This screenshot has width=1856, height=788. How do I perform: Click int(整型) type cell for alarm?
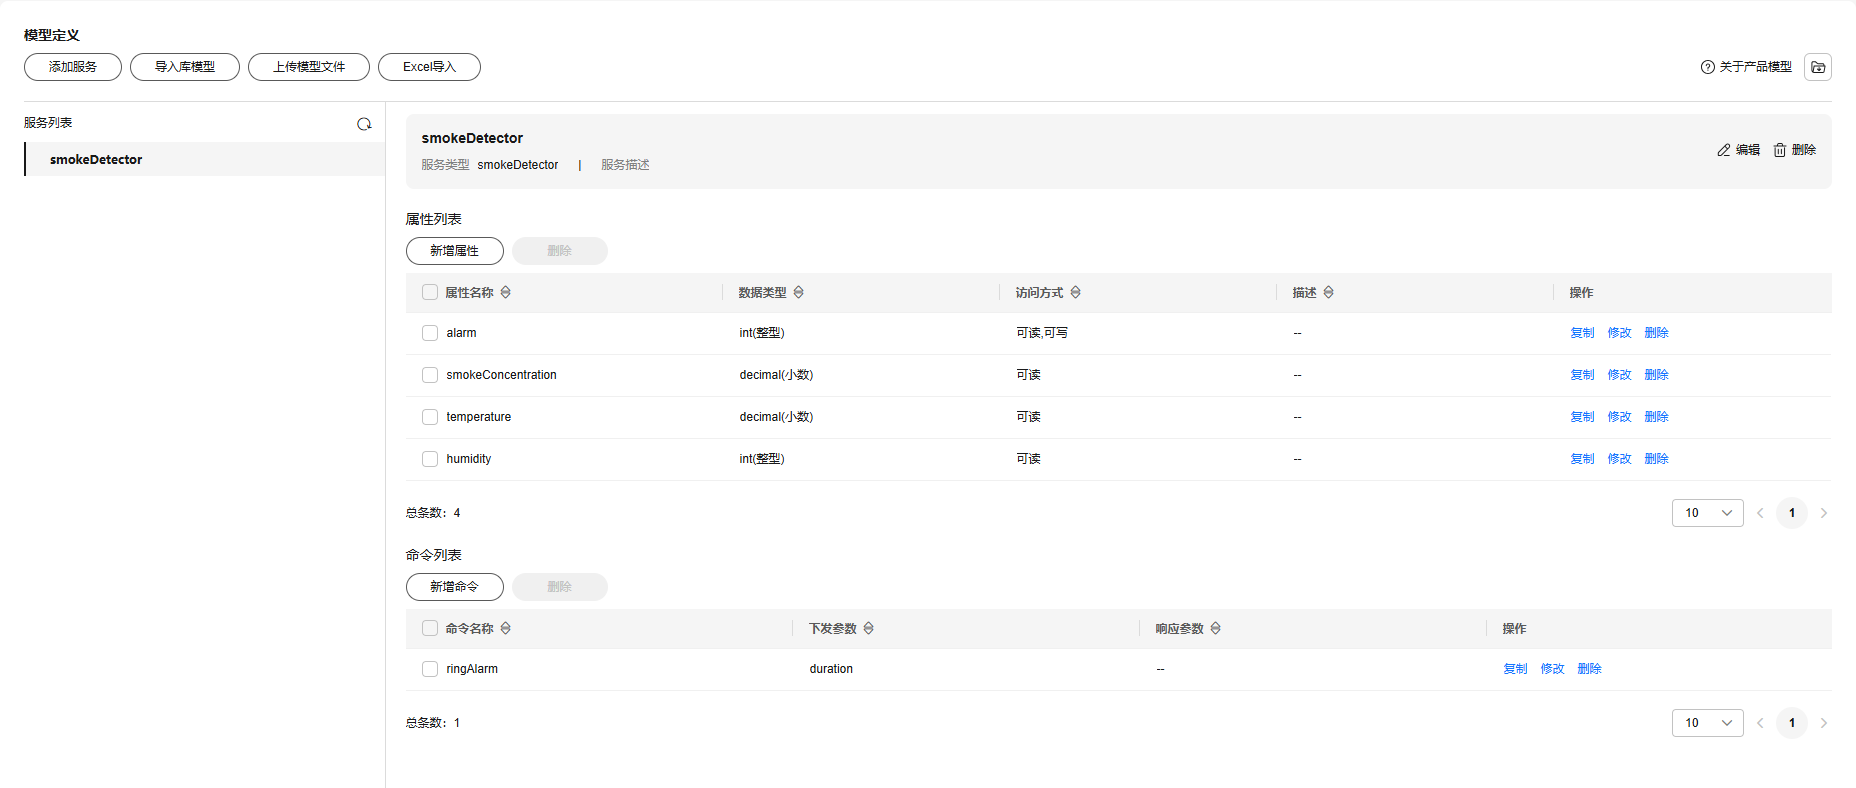[x=762, y=333]
